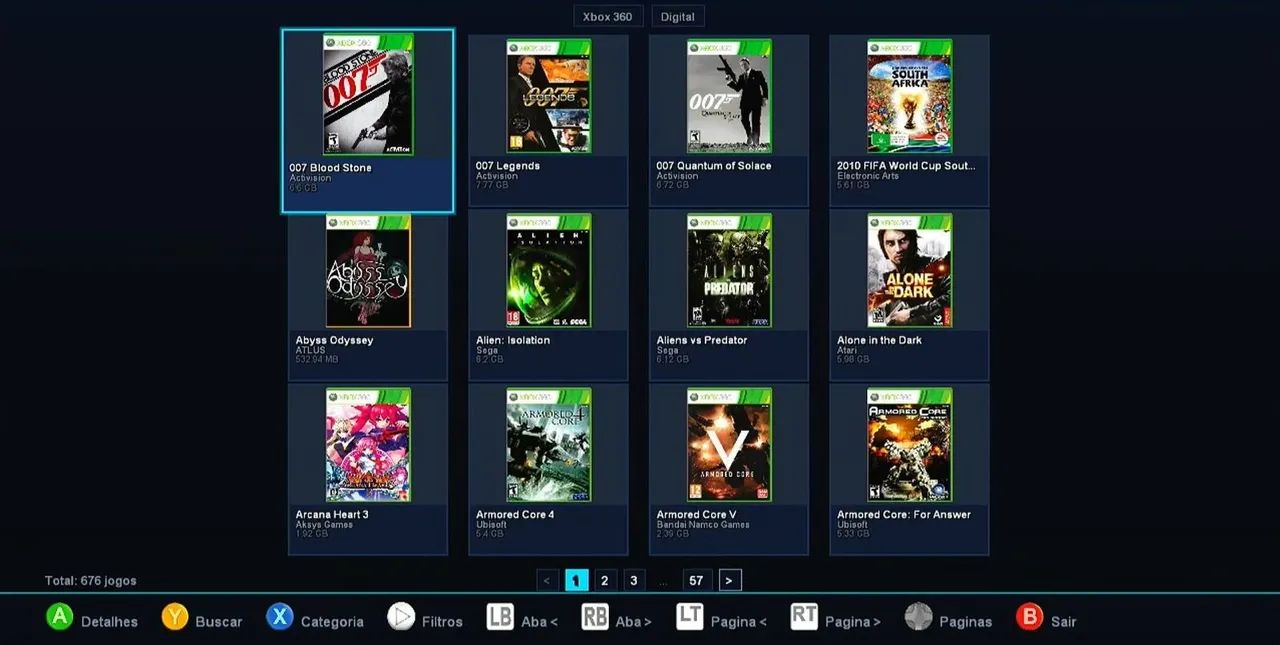Click the LT previous page icon

(690, 617)
